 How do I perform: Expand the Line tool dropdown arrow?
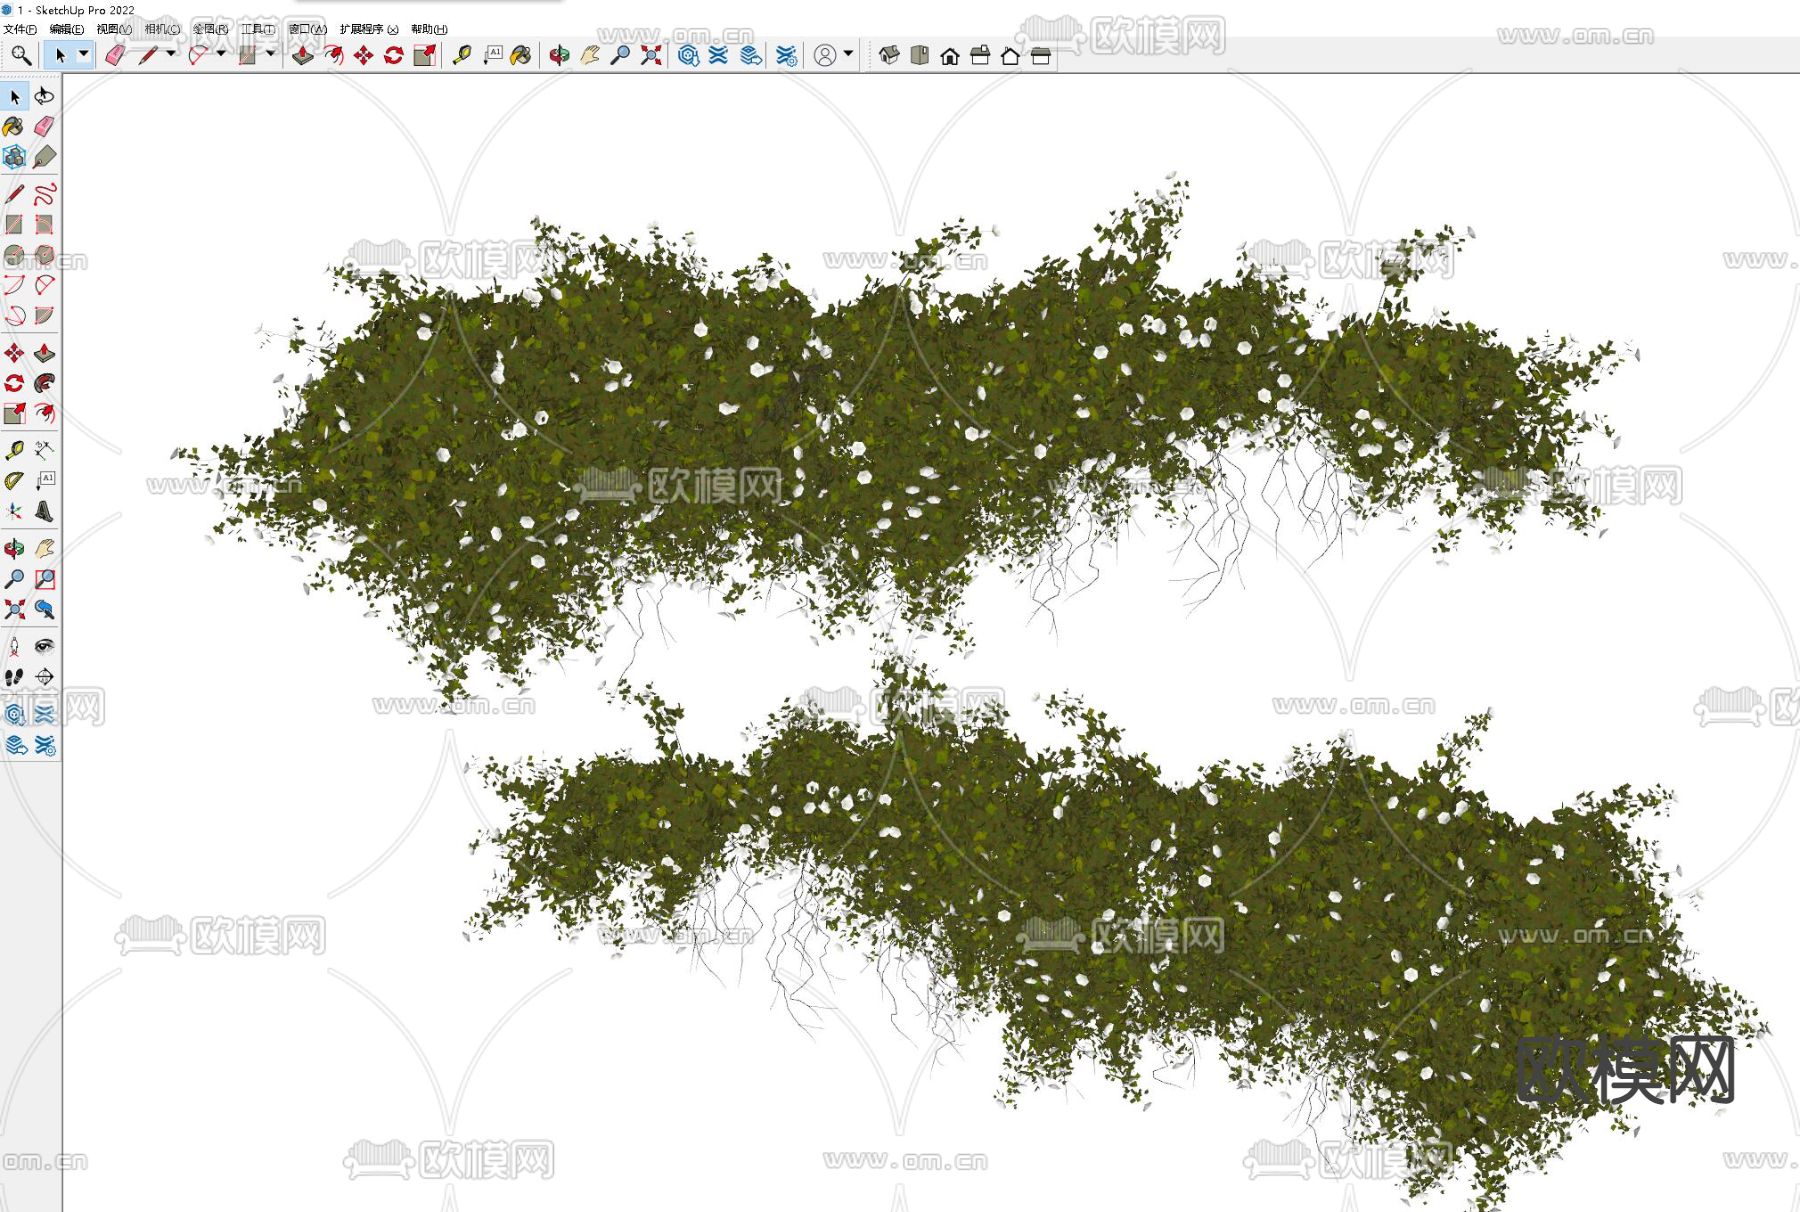coord(171,54)
